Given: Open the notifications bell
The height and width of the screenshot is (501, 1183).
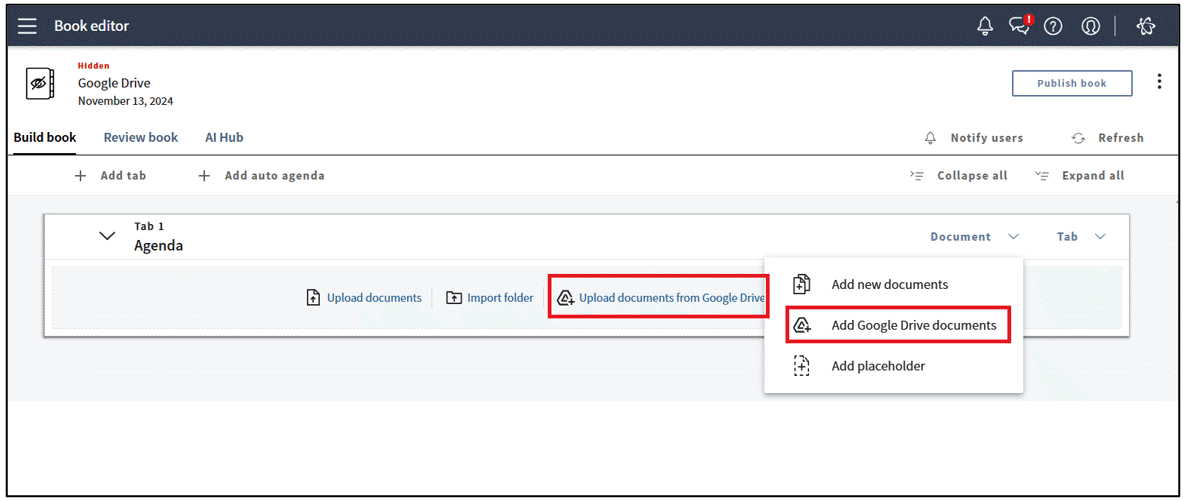Looking at the screenshot, I should pyautogui.click(x=985, y=27).
